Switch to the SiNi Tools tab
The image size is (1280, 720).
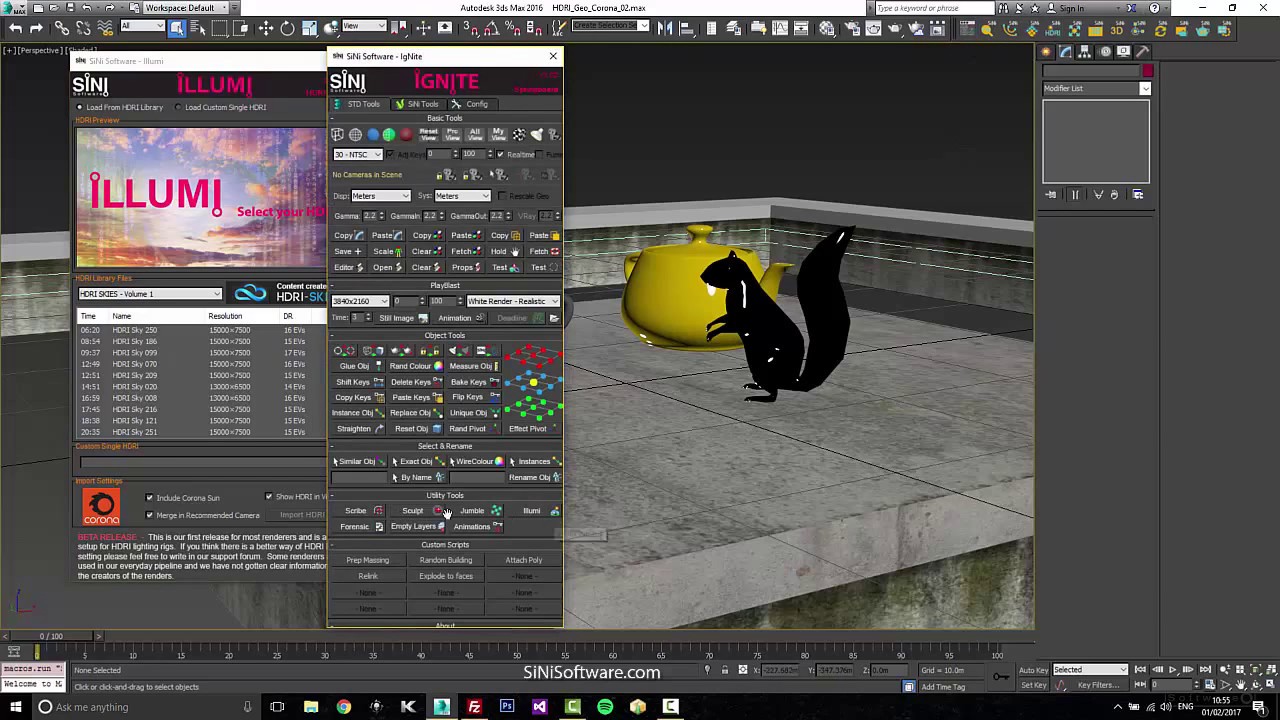tap(417, 104)
